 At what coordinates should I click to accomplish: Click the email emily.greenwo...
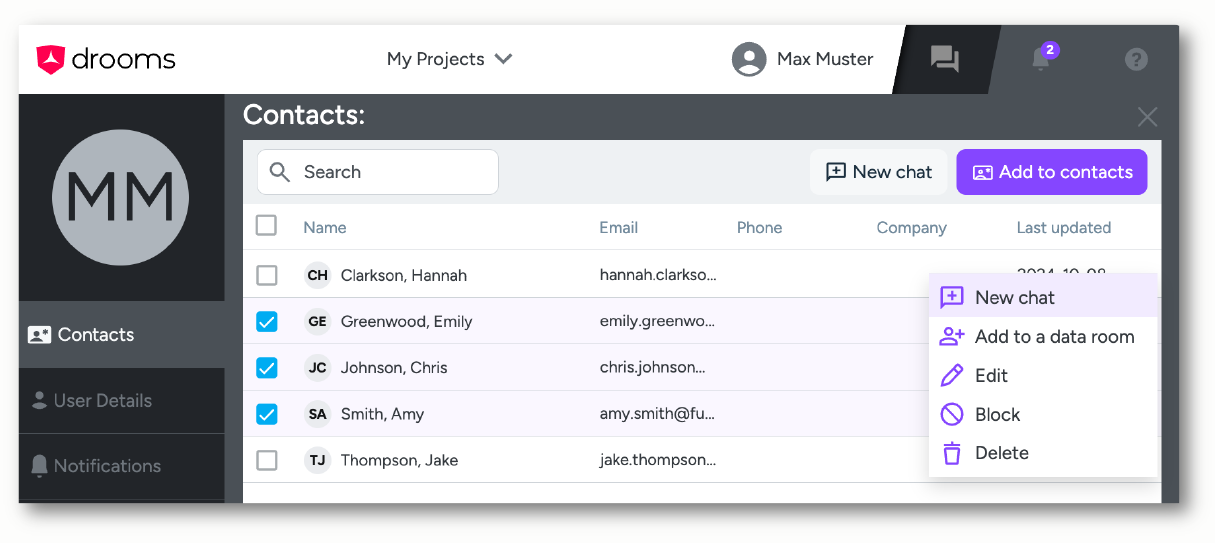(x=658, y=321)
